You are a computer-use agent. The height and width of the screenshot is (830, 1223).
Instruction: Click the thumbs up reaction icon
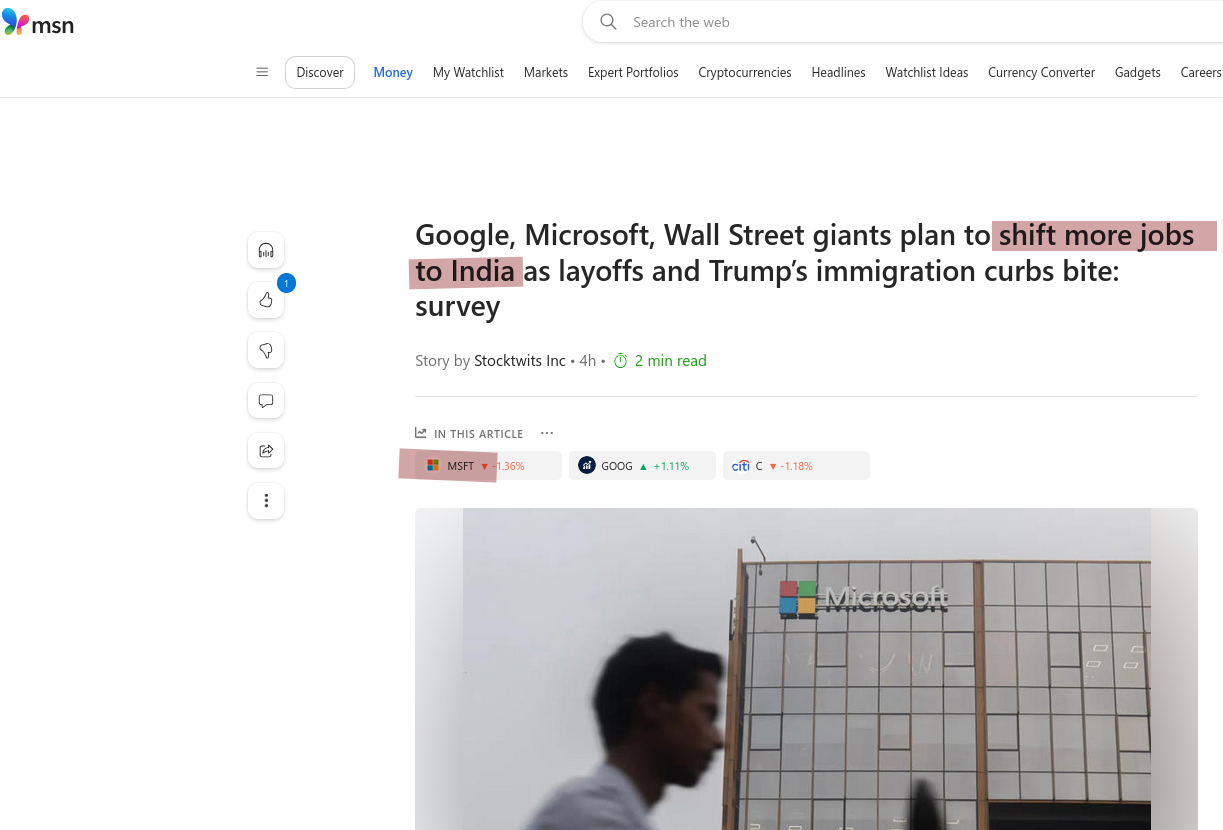pos(265,300)
